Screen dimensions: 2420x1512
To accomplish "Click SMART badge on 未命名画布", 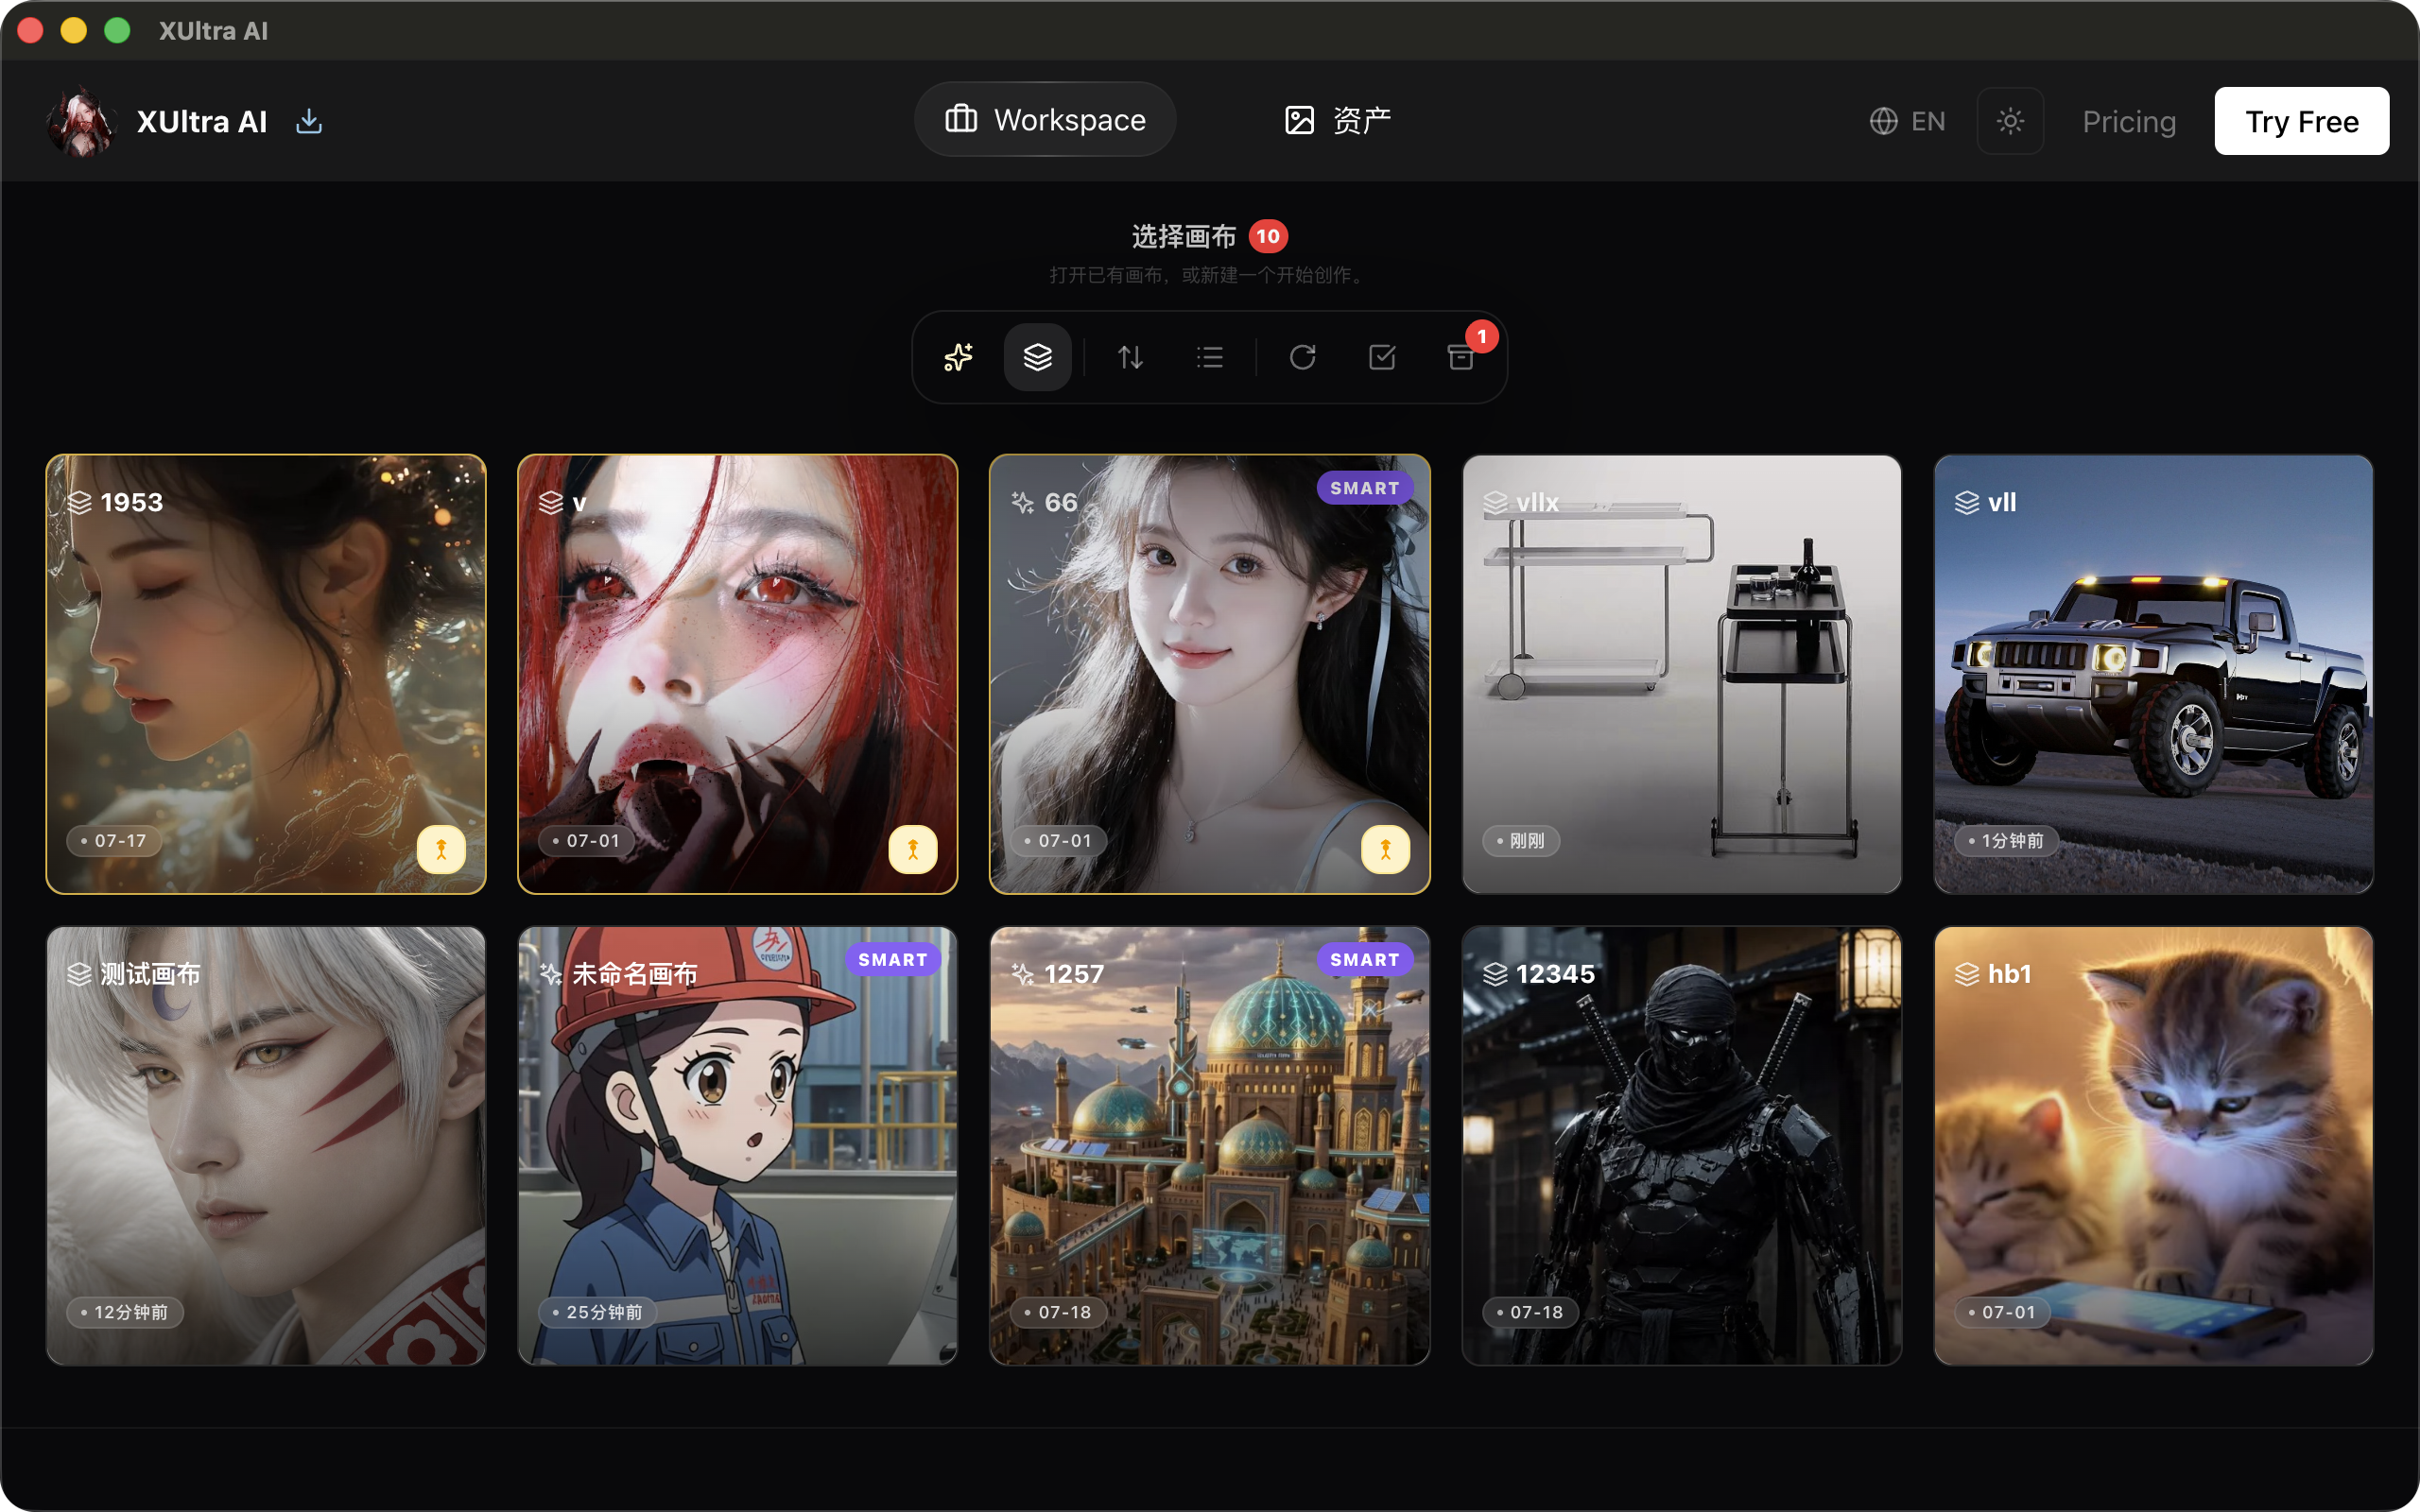I will [892, 960].
